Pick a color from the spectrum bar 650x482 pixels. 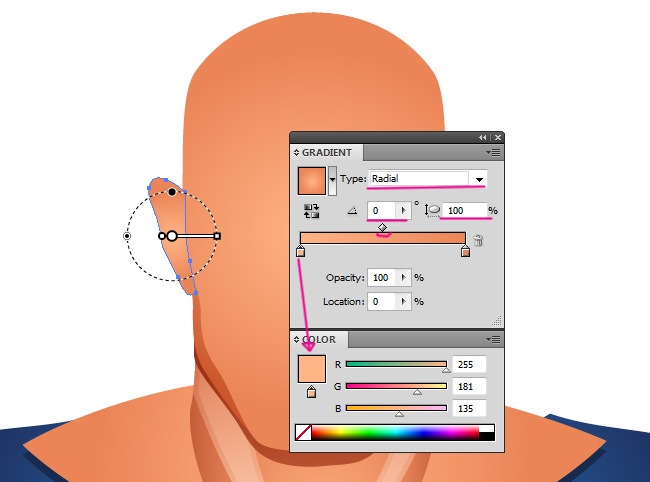point(395,432)
